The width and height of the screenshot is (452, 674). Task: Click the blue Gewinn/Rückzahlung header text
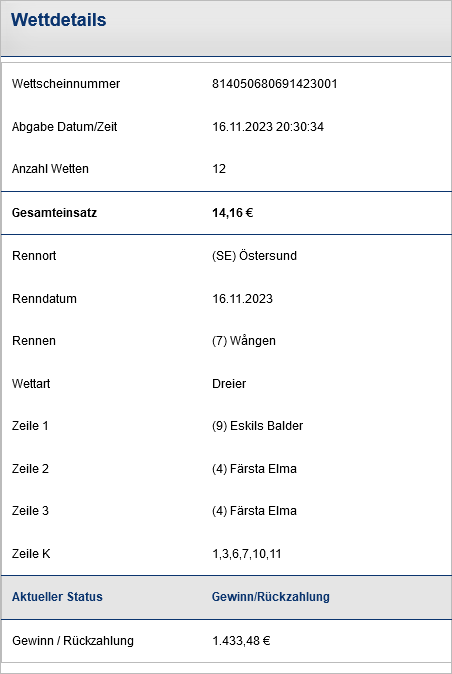[271, 597]
